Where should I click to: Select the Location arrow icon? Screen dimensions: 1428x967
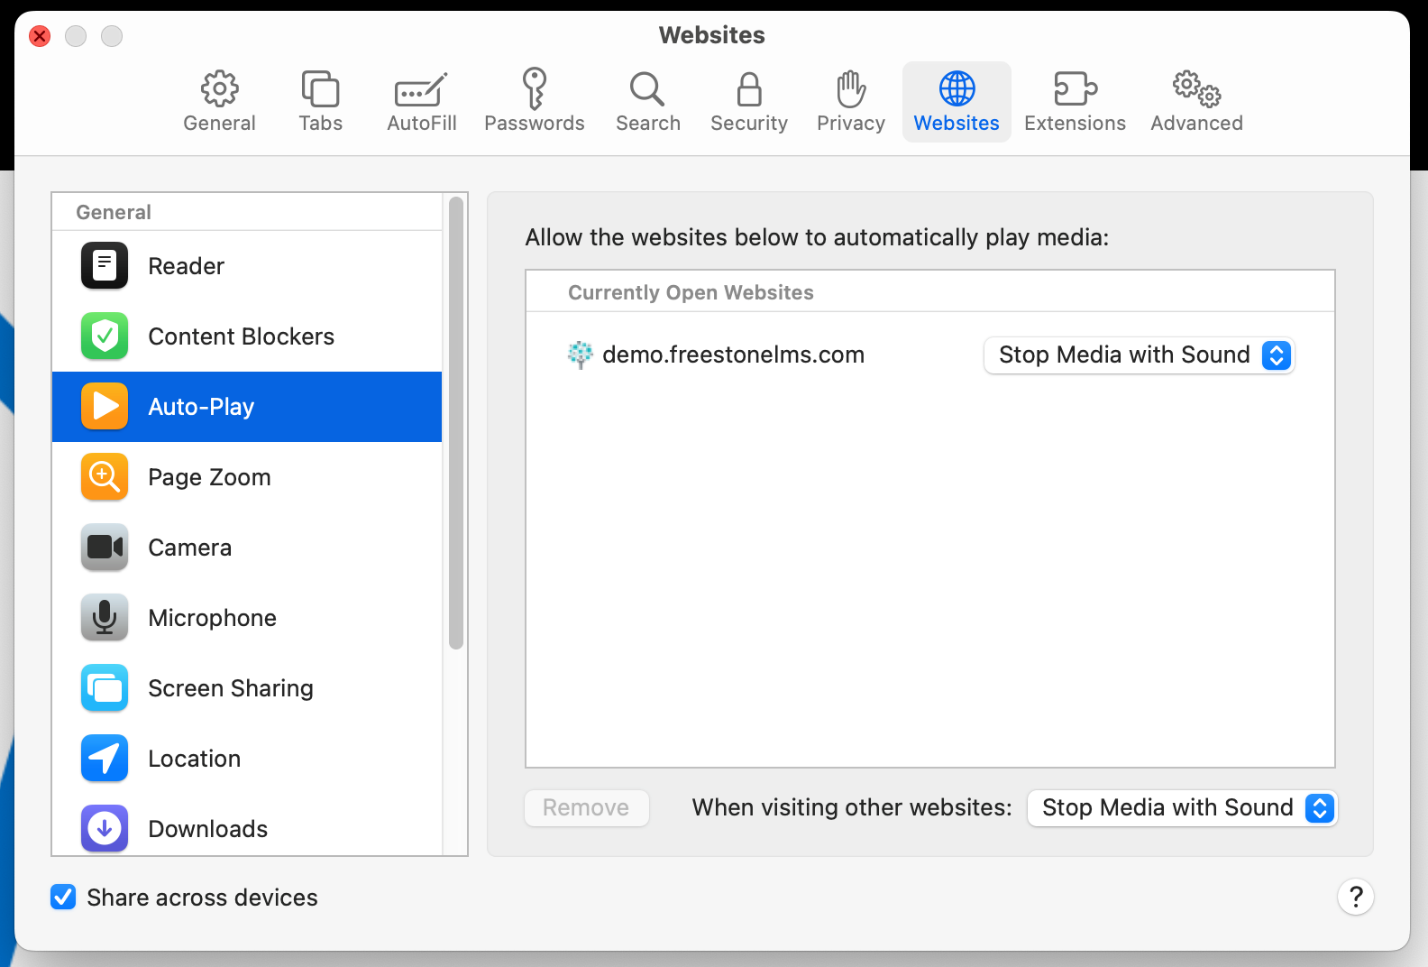point(104,758)
